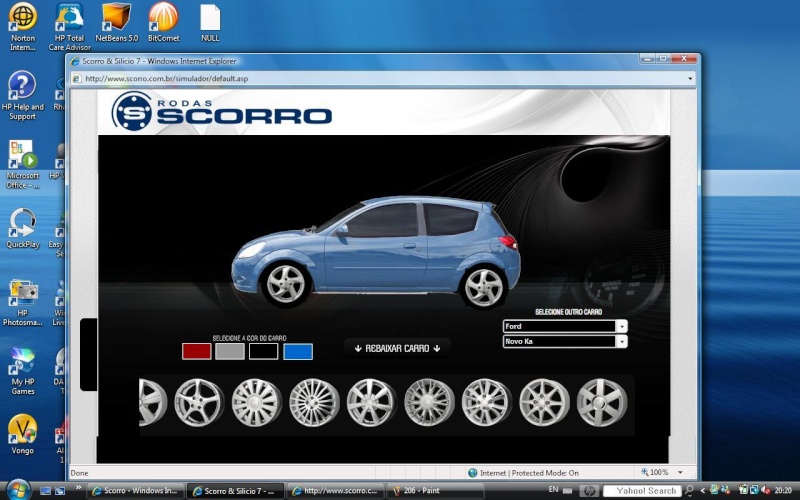
Task: Open HP Photosmart desktop icon
Action: (22, 302)
